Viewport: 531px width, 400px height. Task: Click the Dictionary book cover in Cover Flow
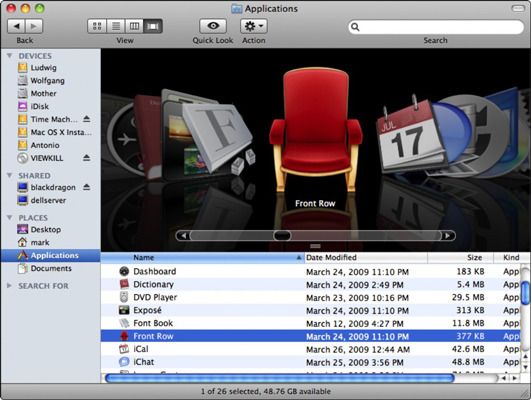147,135
